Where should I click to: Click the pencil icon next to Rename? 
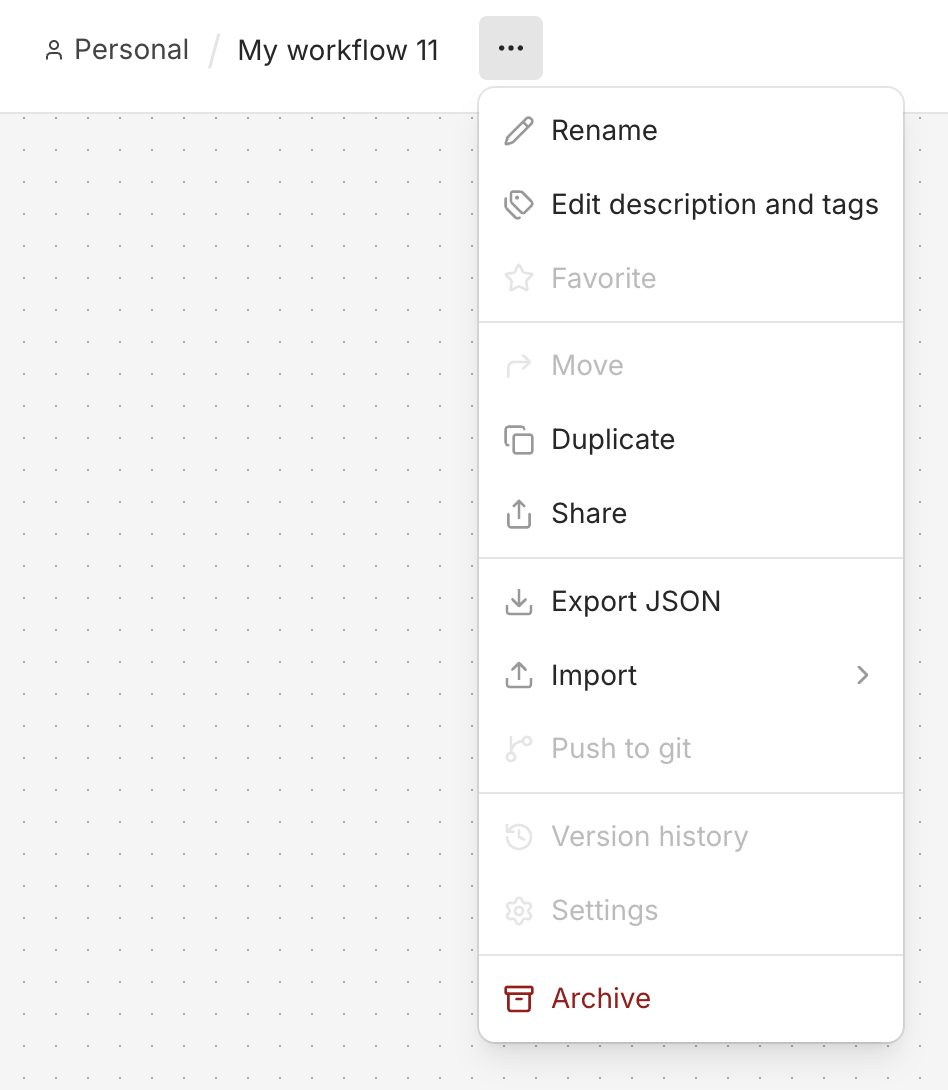(x=518, y=131)
